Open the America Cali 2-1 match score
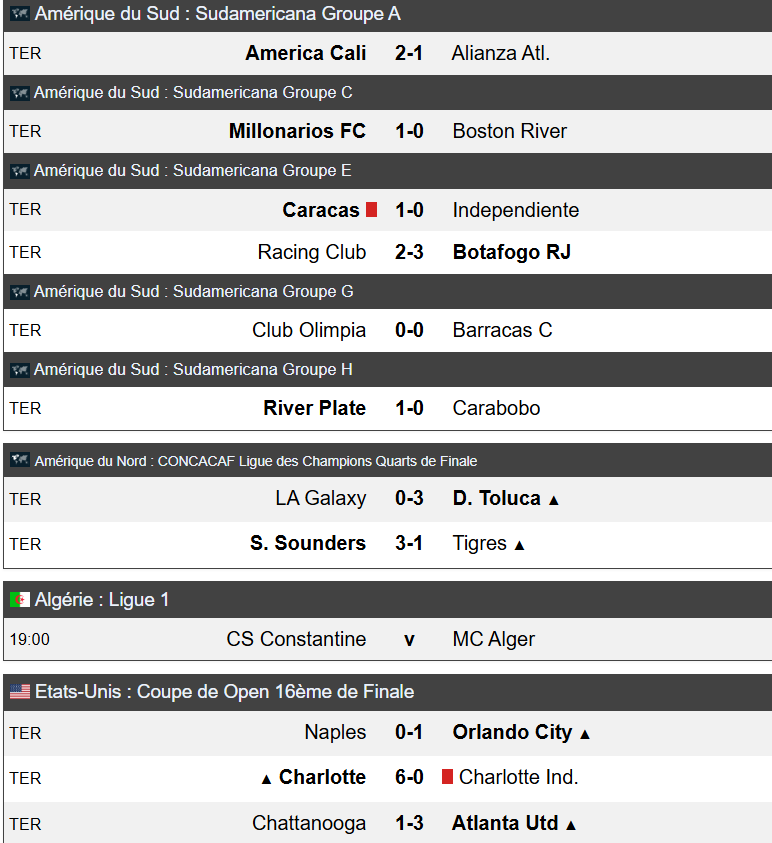 (x=409, y=53)
